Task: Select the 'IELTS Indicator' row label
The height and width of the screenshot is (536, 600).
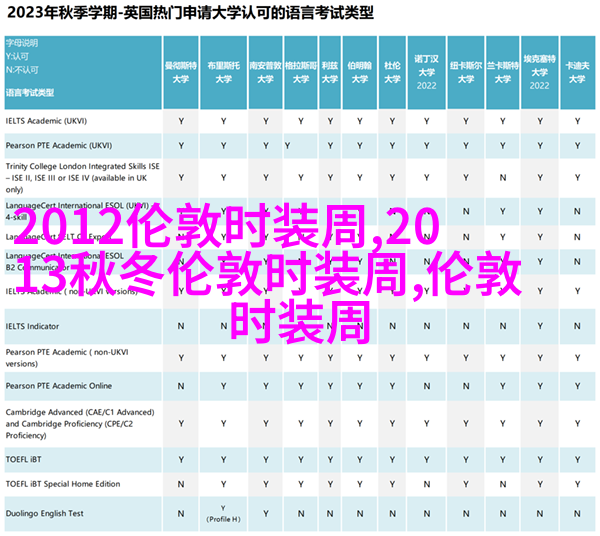Action: [33, 326]
